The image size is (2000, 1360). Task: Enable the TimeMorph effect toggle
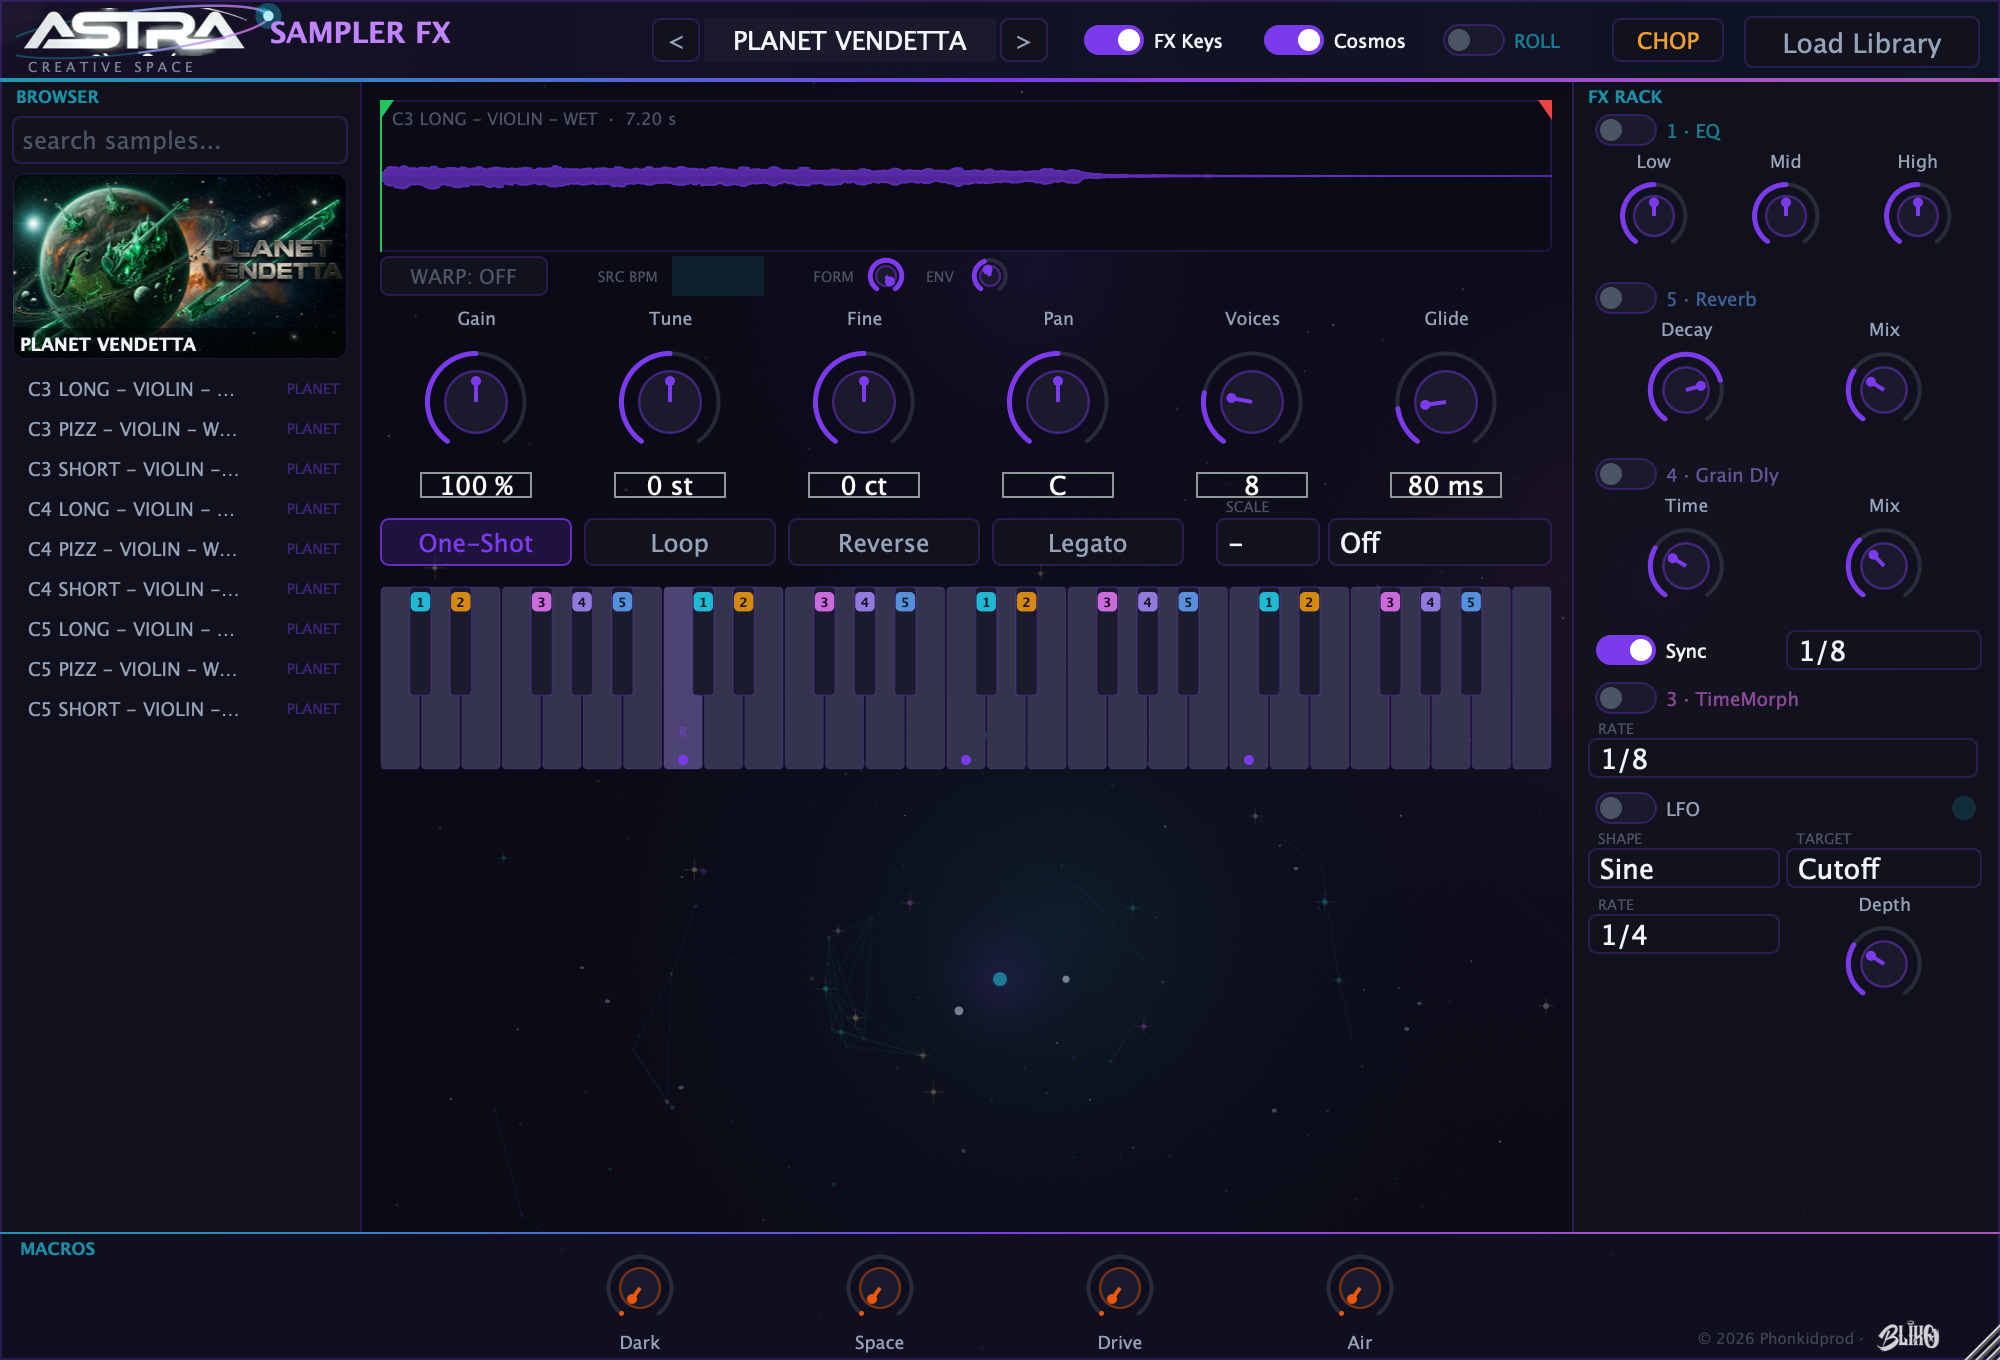point(1626,698)
